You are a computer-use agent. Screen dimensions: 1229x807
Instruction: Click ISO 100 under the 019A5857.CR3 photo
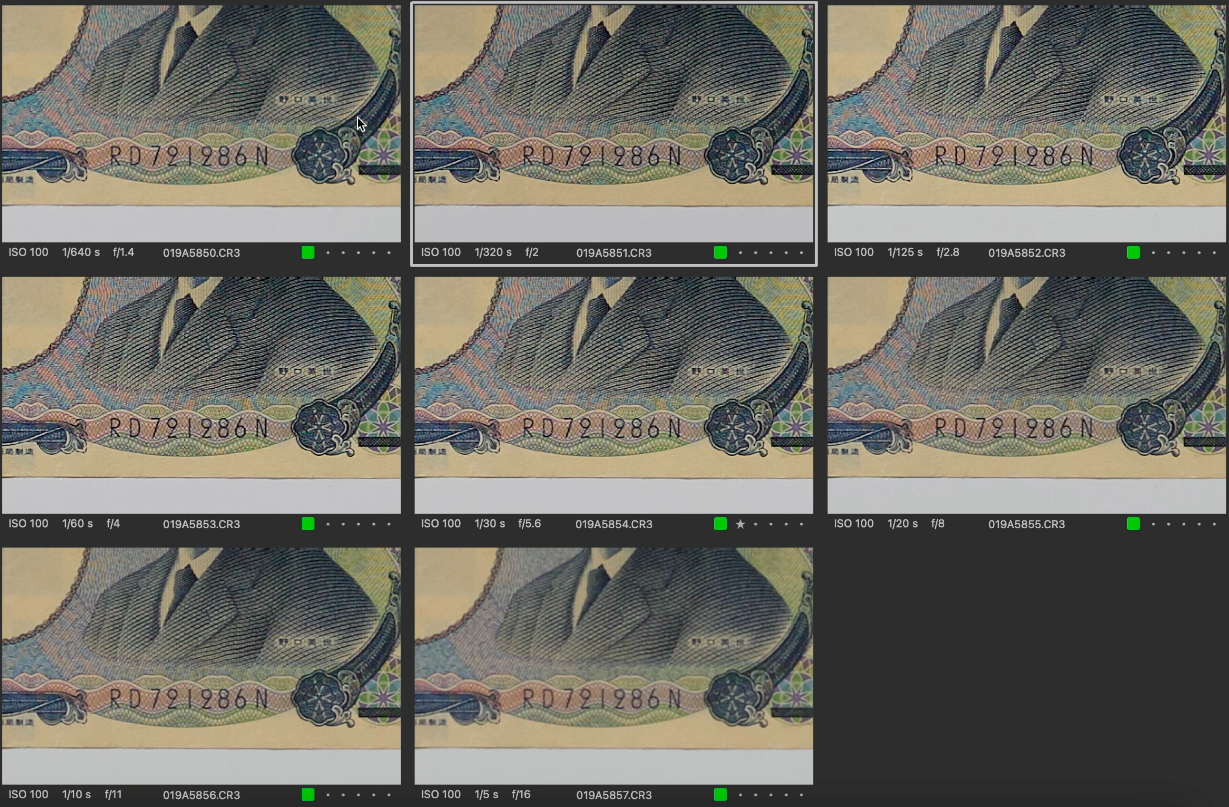point(441,794)
